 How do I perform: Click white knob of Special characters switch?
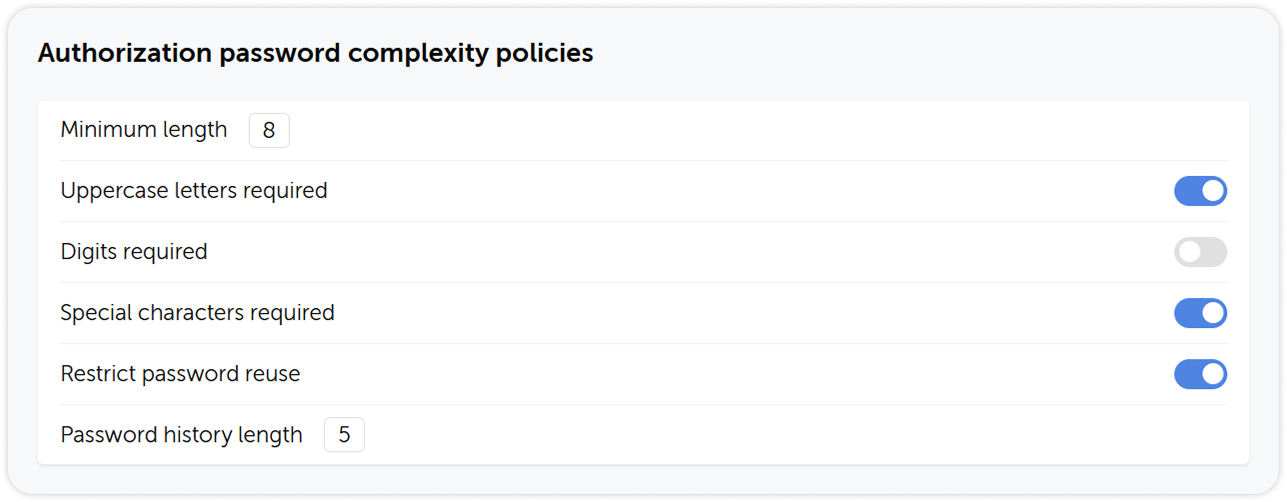pyautogui.click(x=1213, y=313)
